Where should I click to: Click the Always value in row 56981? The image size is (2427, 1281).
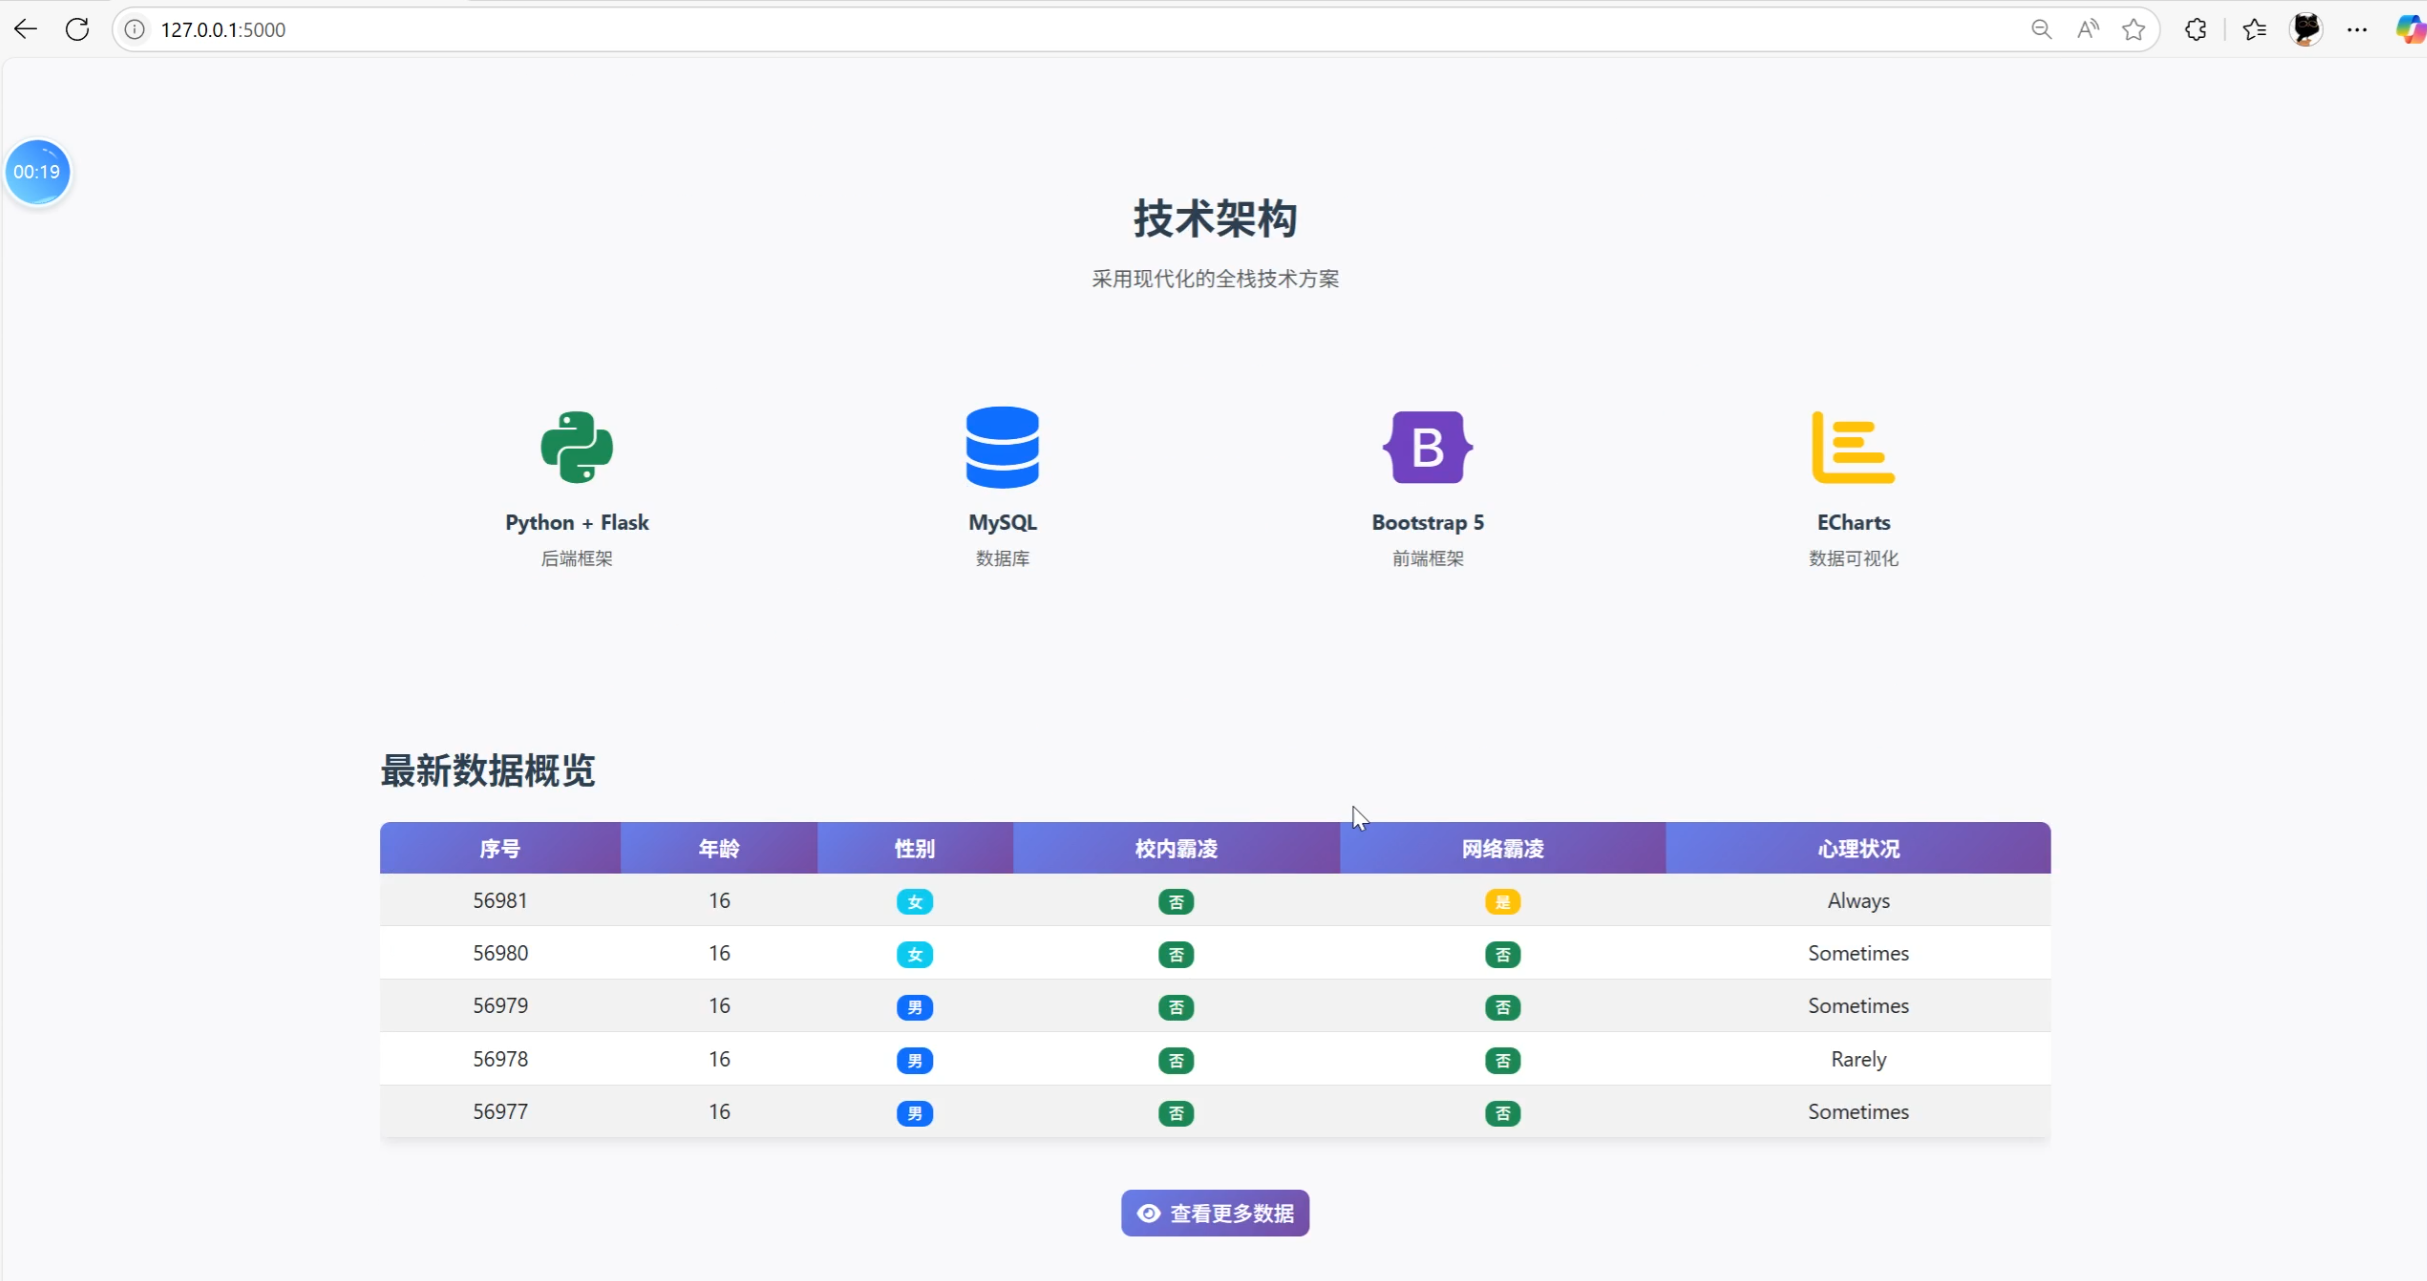click(x=1858, y=900)
